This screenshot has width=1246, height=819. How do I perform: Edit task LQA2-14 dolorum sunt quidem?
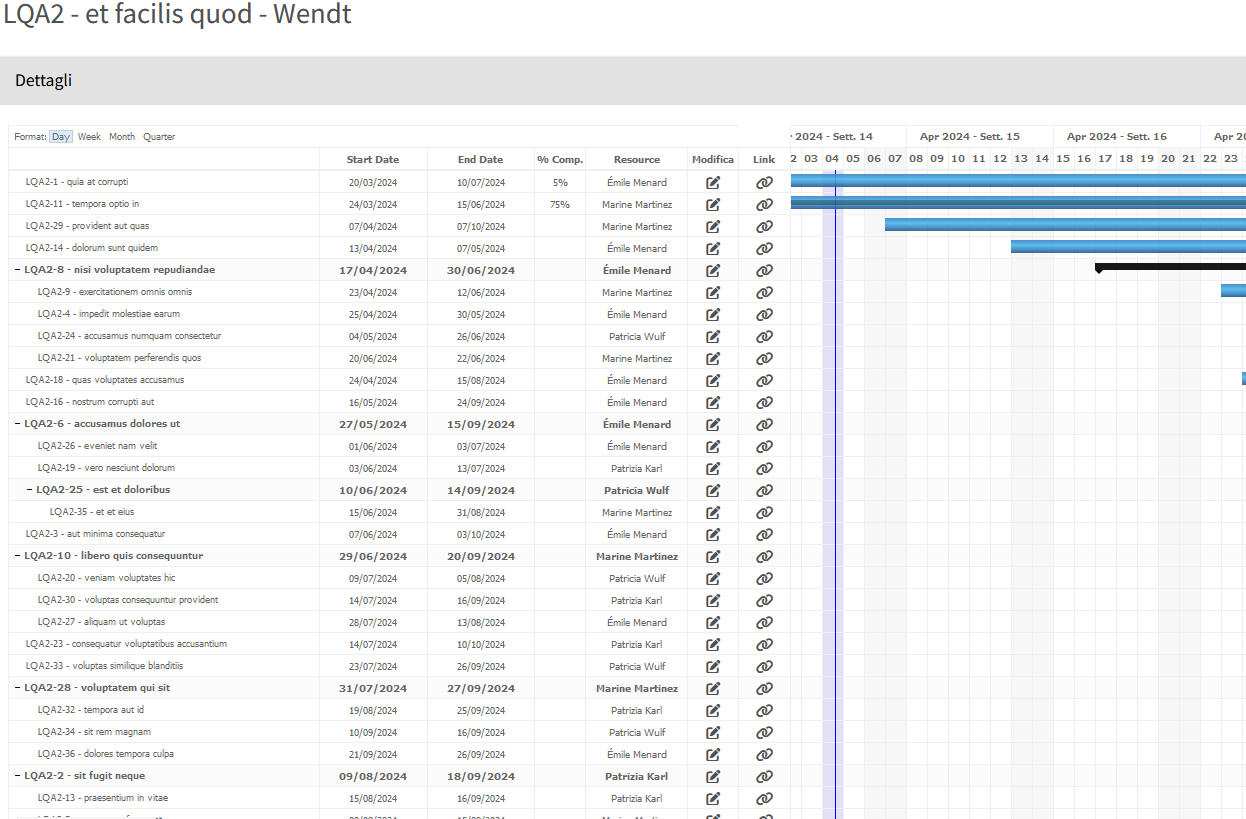coord(713,249)
